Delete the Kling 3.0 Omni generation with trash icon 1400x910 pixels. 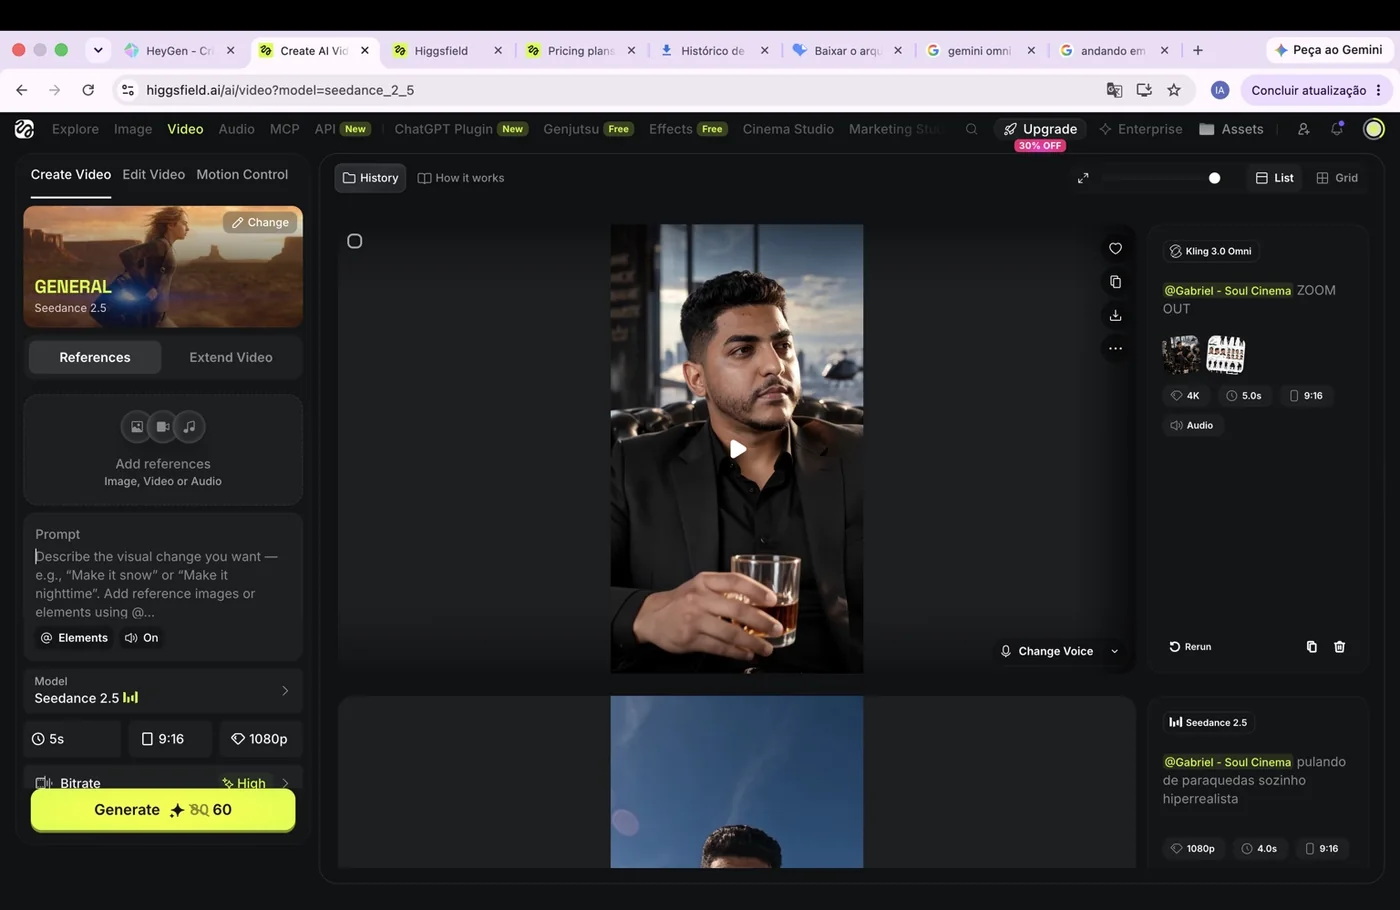1339,647
